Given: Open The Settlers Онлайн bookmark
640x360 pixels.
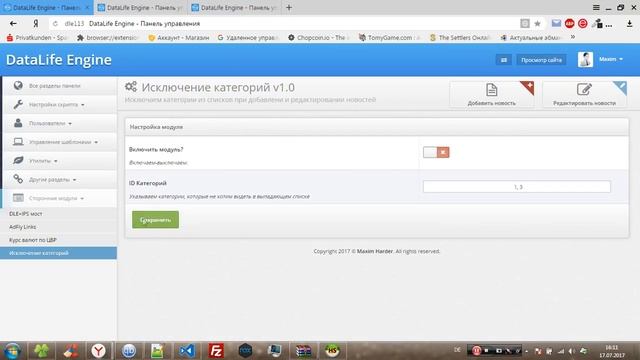Looking at the screenshot, I should tap(460, 38).
